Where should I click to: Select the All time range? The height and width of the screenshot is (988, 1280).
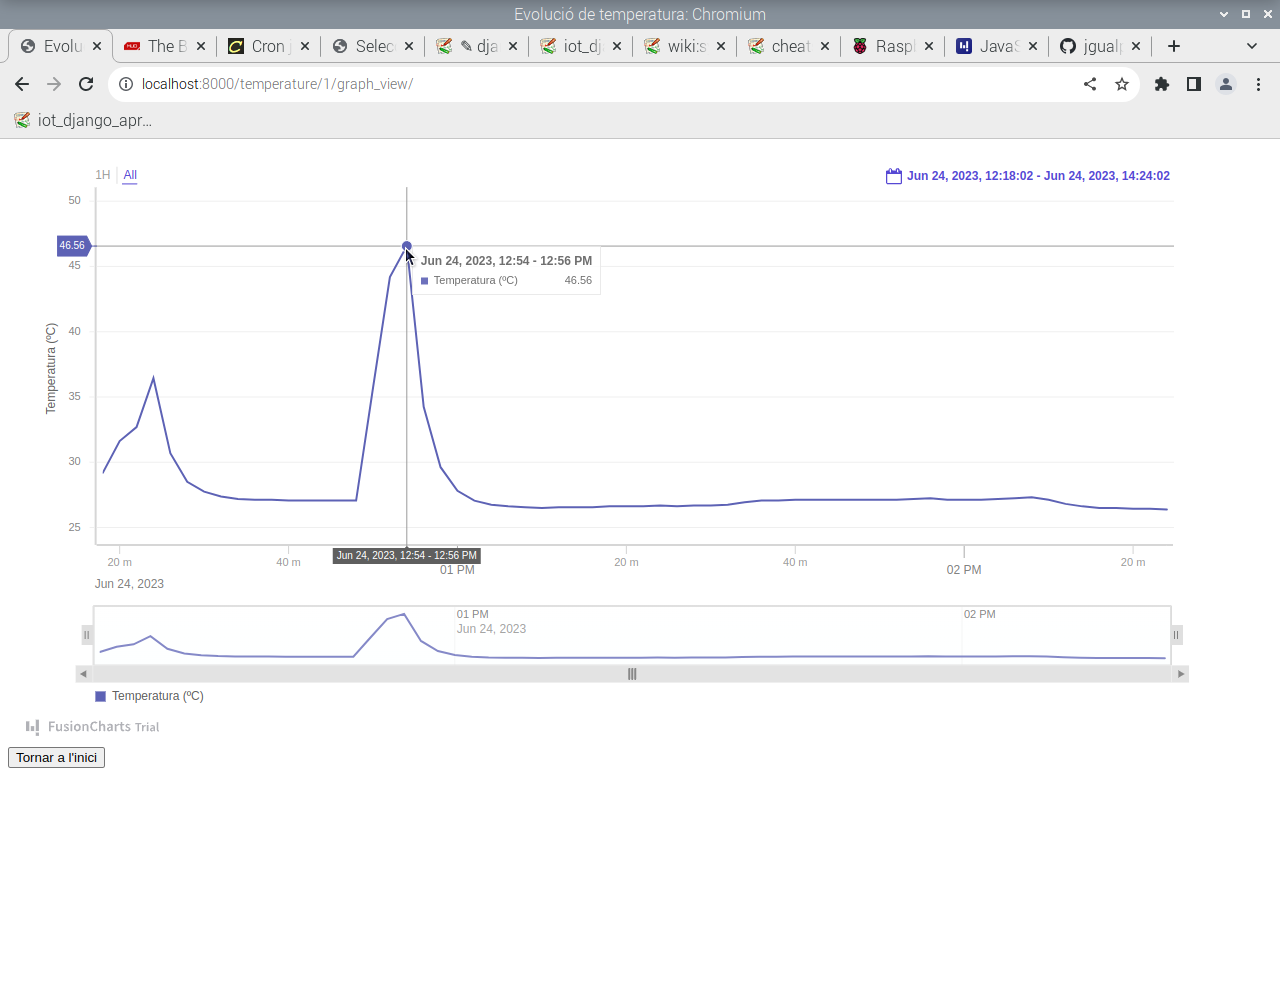coord(130,175)
